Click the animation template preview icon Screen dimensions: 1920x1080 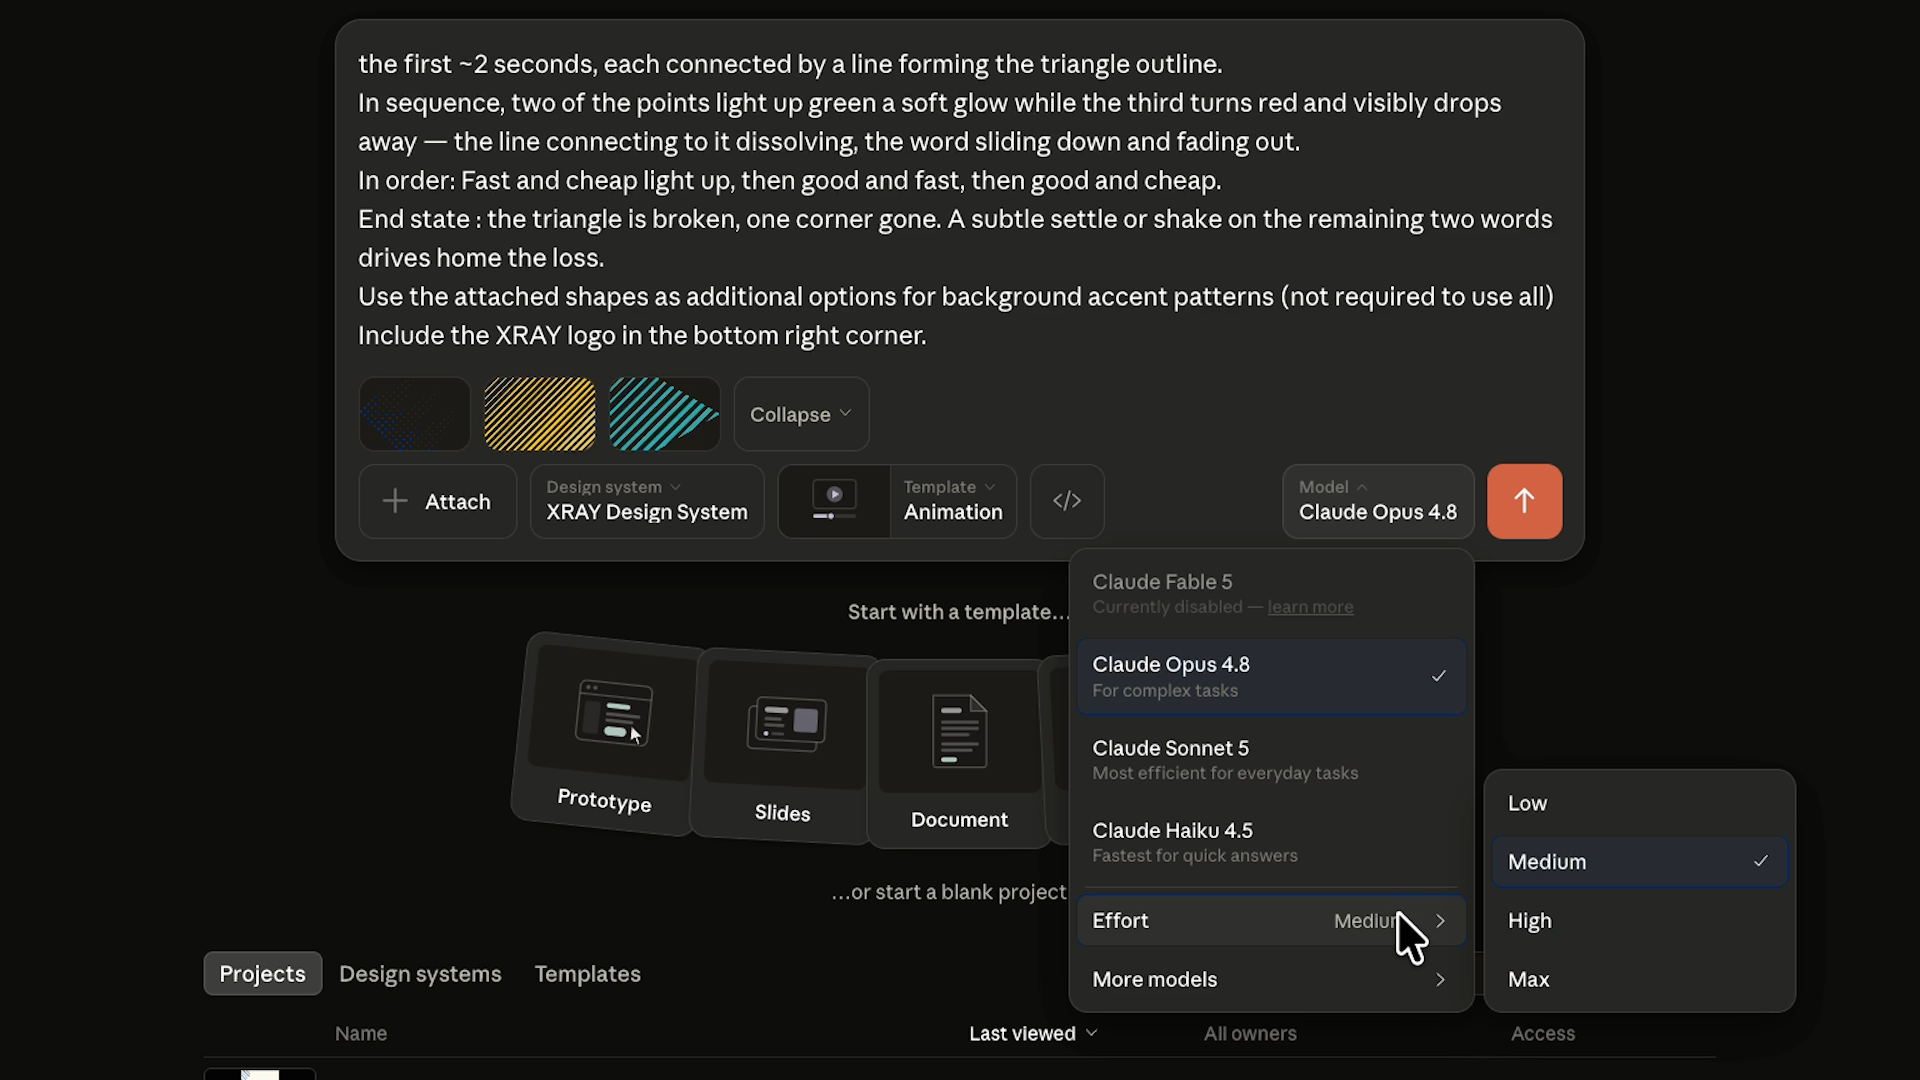834,501
